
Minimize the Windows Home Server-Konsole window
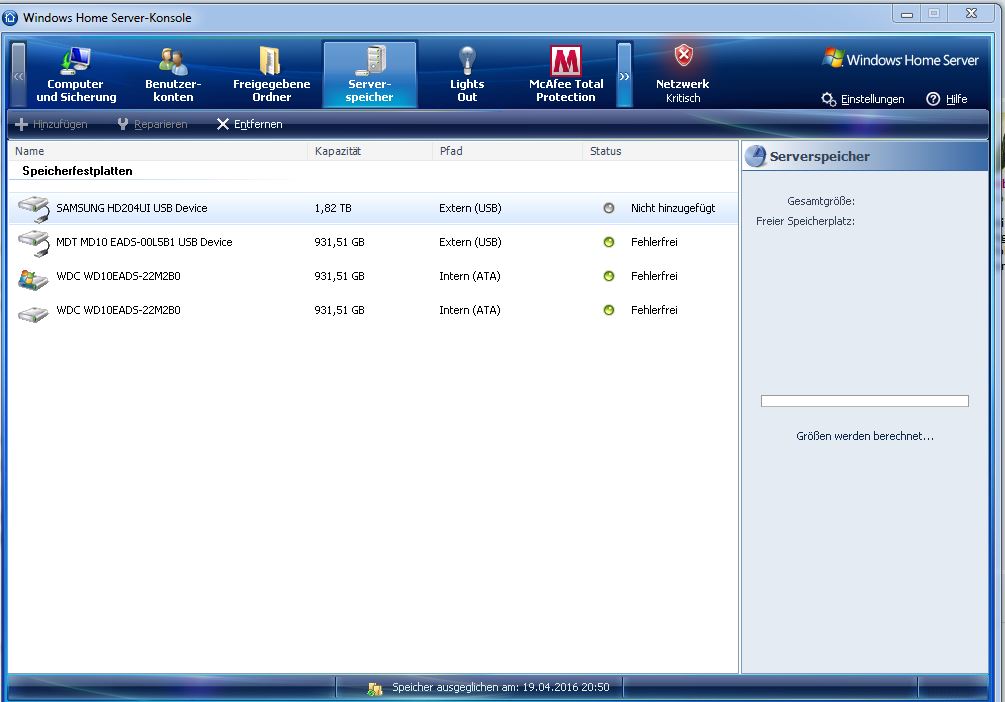tap(907, 14)
